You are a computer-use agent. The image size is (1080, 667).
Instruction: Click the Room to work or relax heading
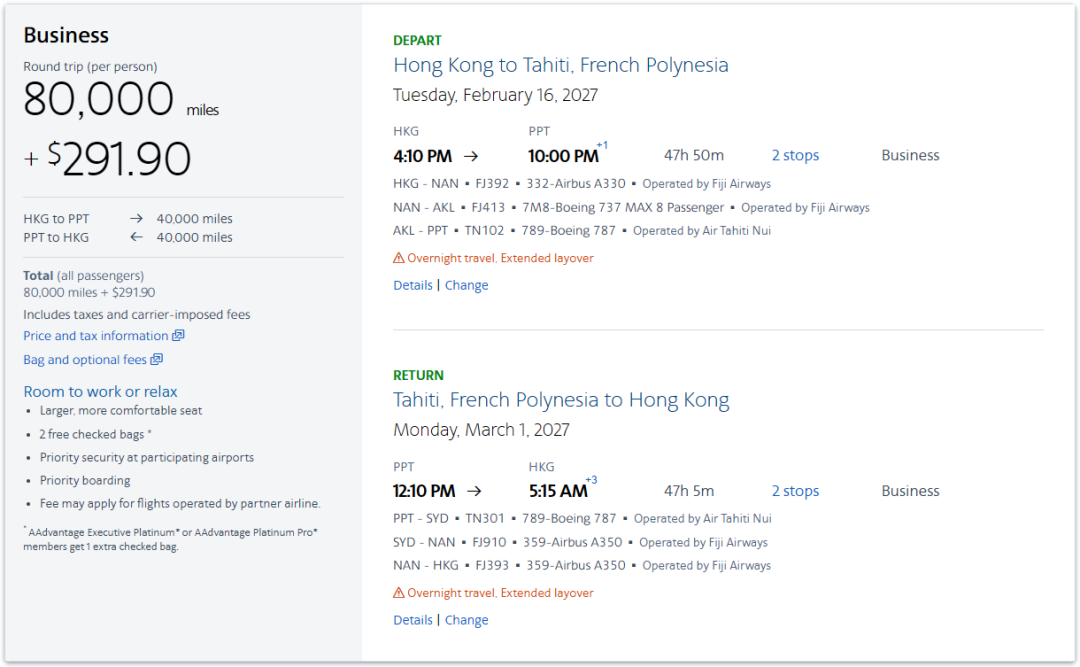pyautogui.click(x=101, y=391)
